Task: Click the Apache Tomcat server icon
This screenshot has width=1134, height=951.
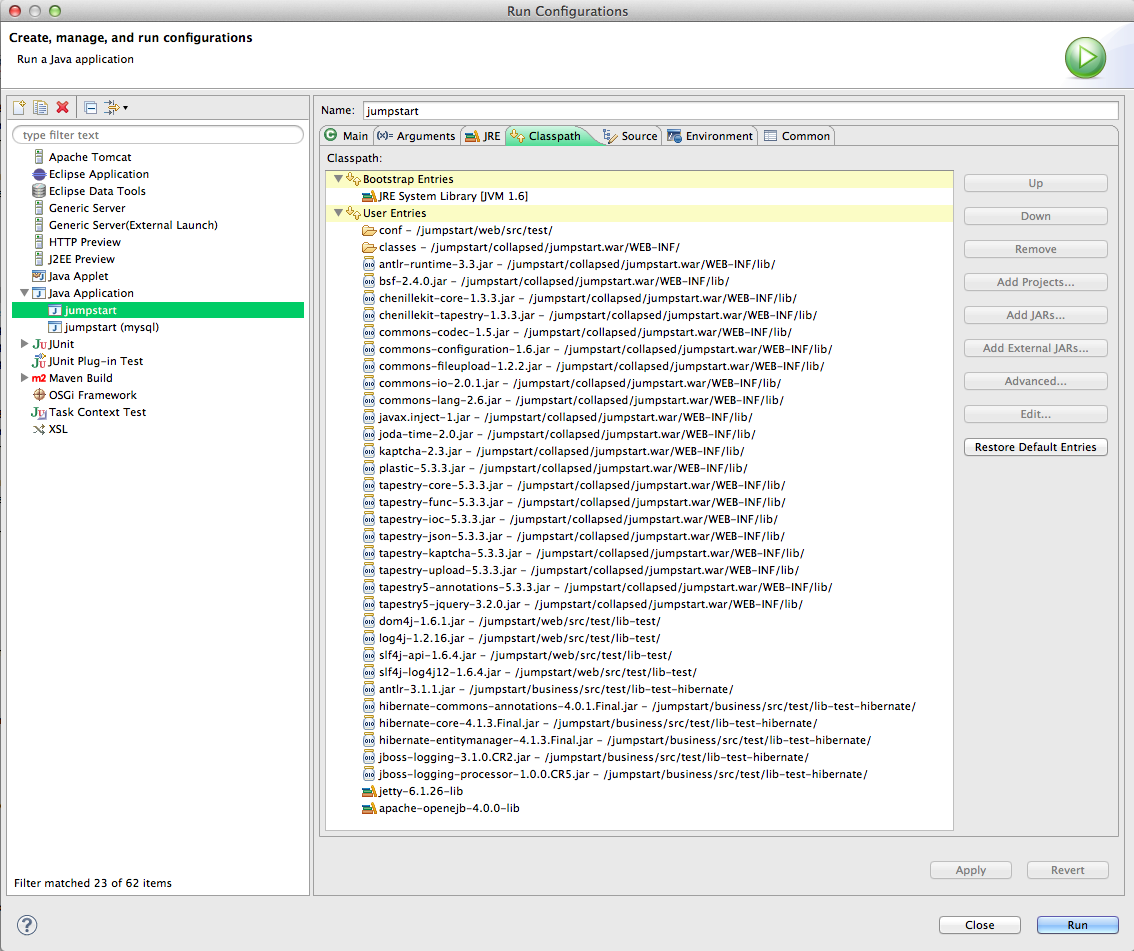Action: 39,157
